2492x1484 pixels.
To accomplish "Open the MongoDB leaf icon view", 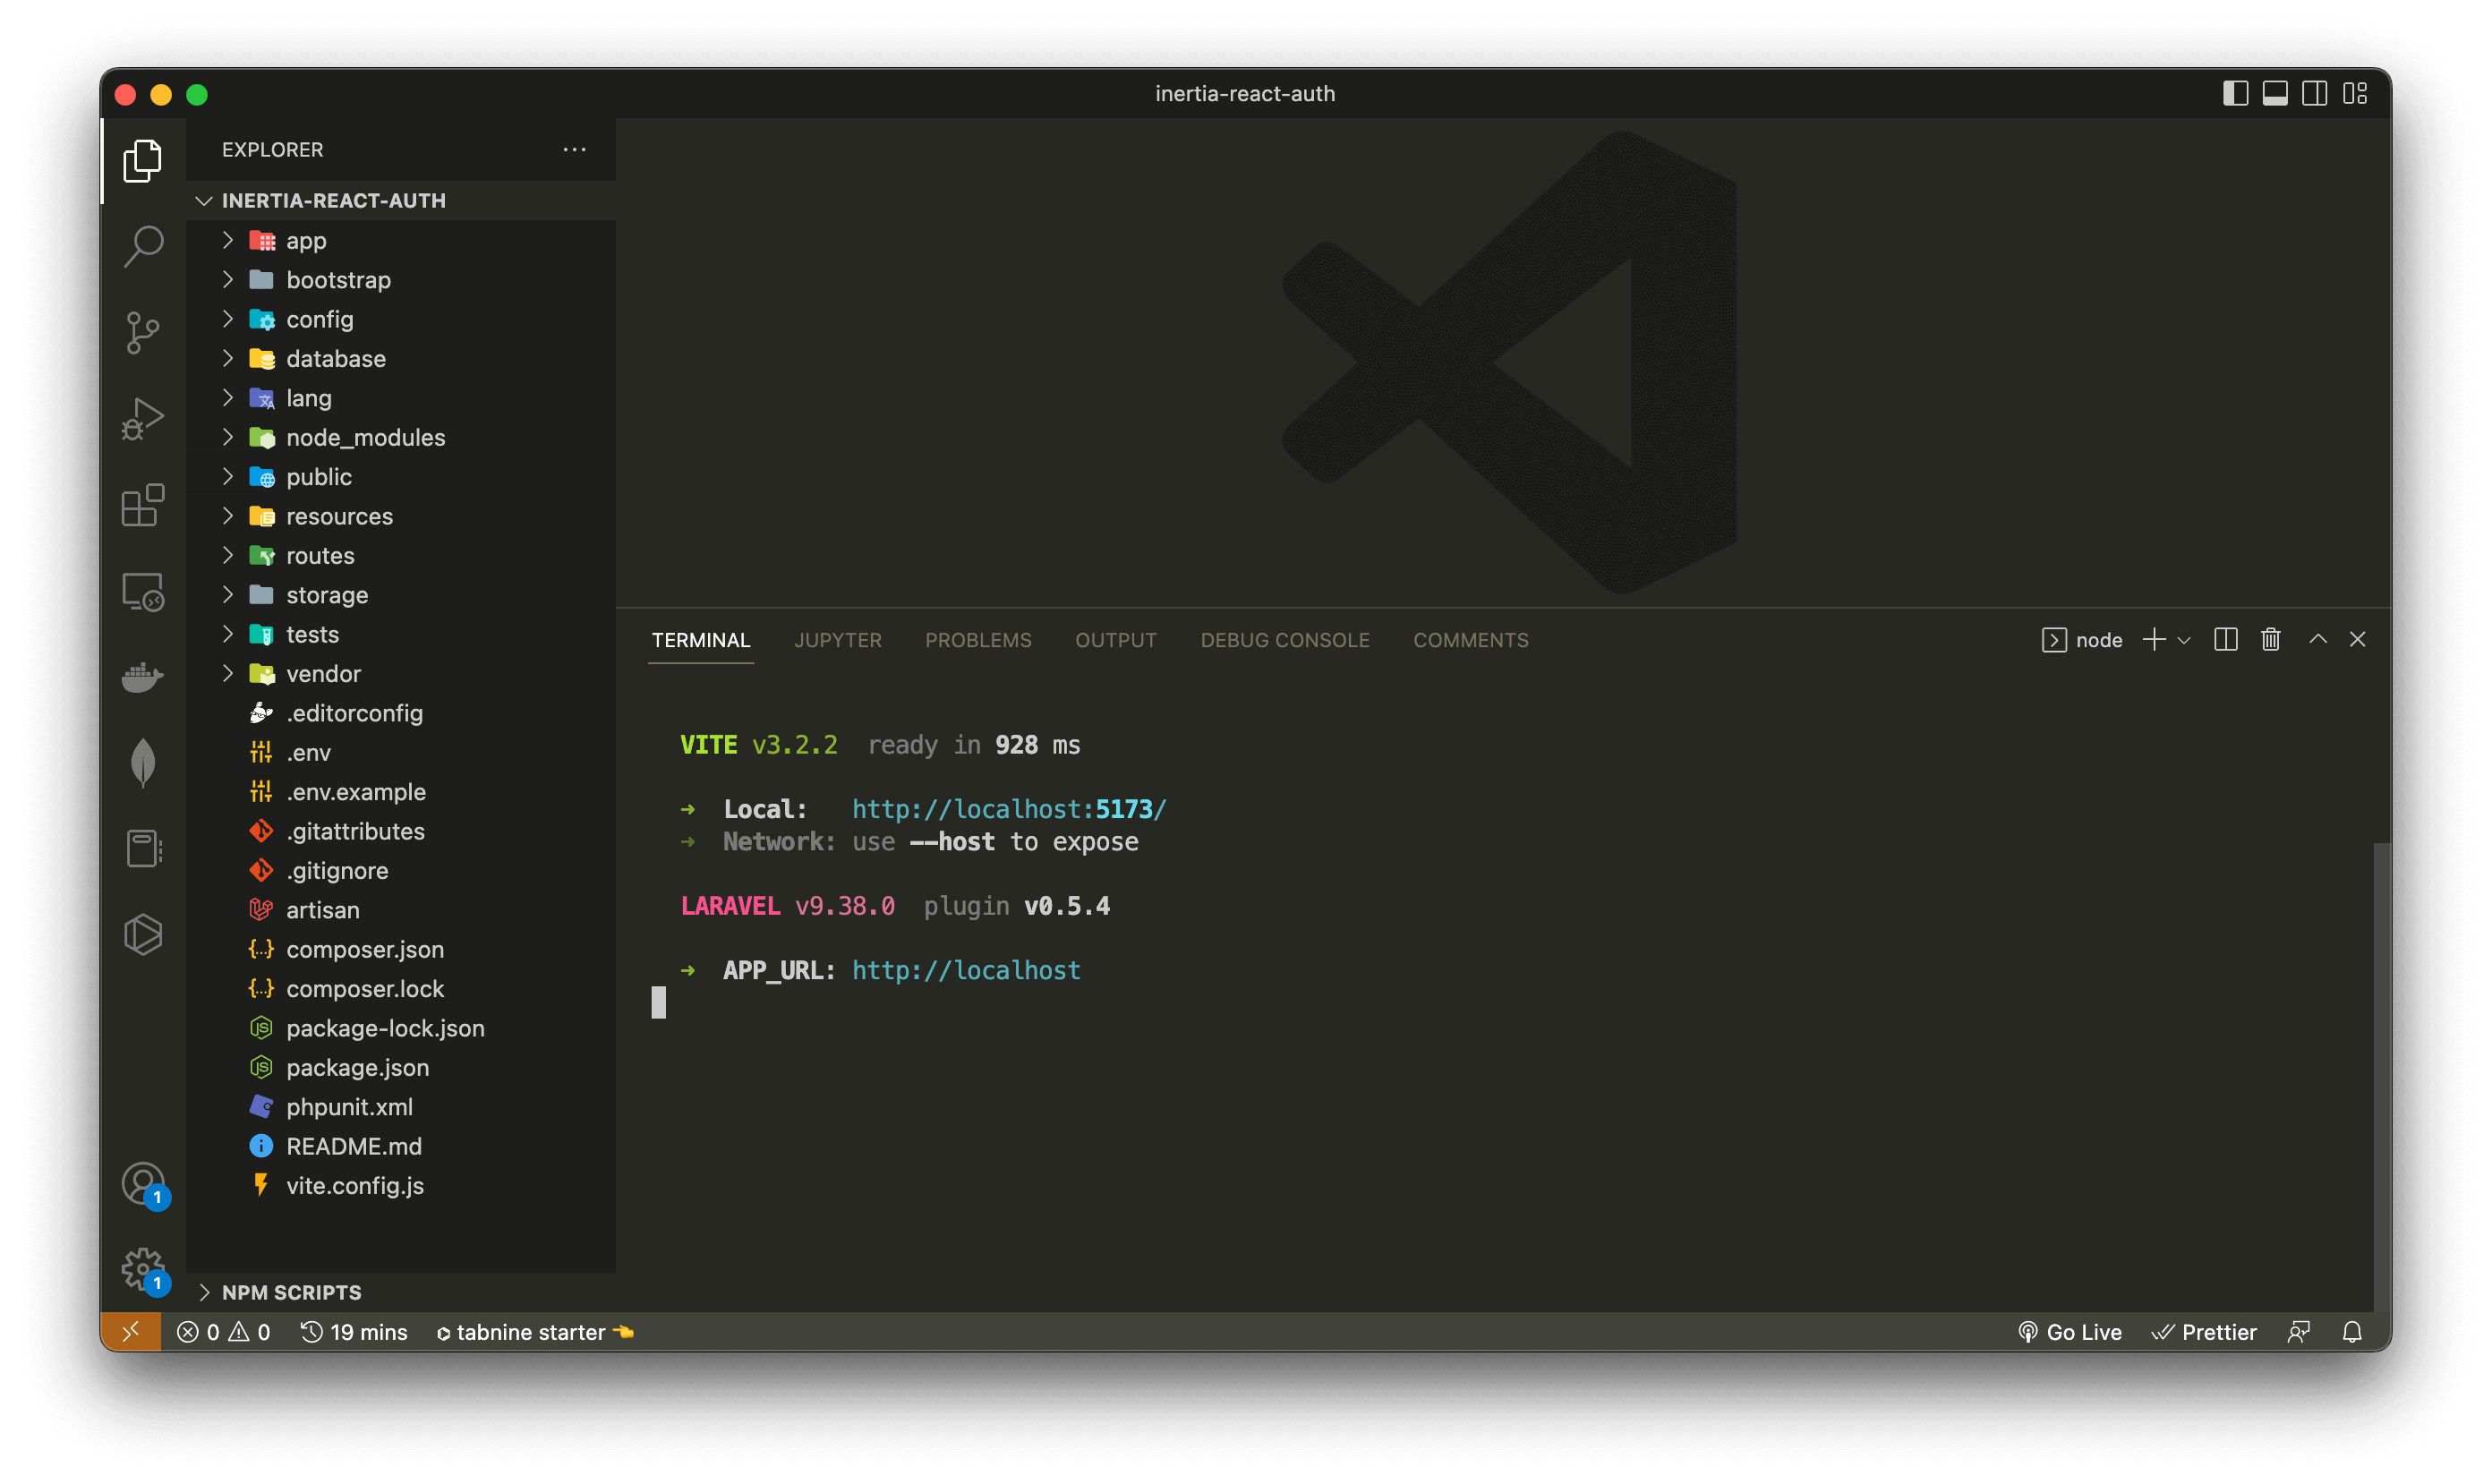I will (143, 763).
